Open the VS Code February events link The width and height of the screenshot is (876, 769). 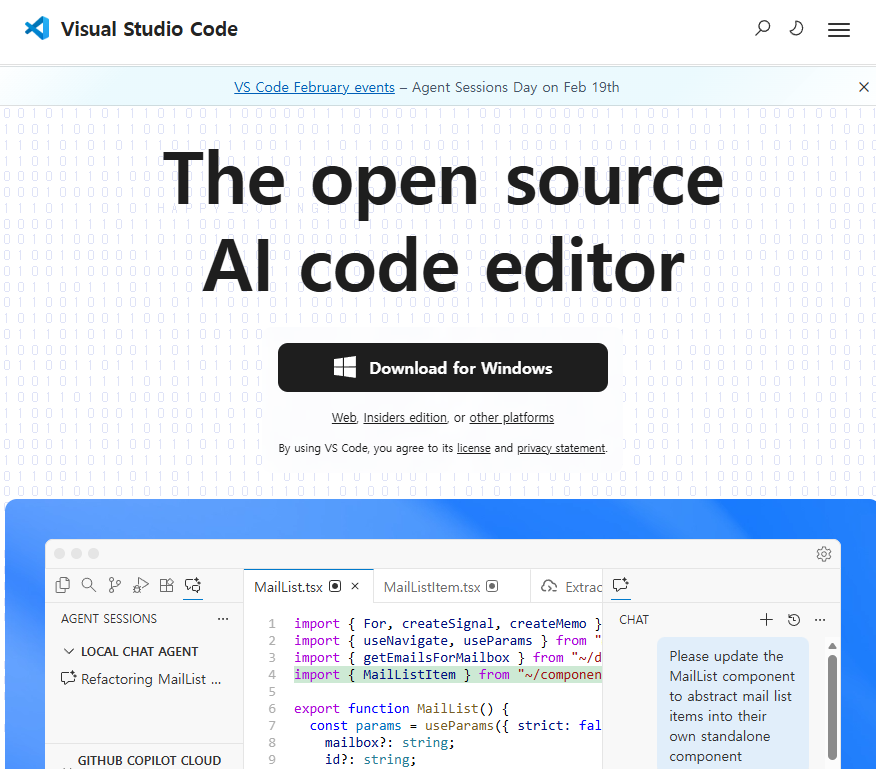coord(314,87)
